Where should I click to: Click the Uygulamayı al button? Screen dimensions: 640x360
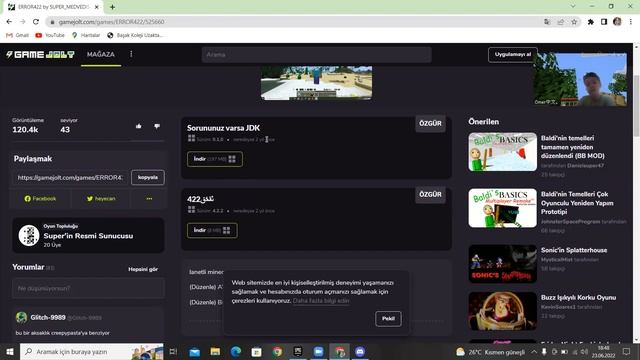(513, 55)
